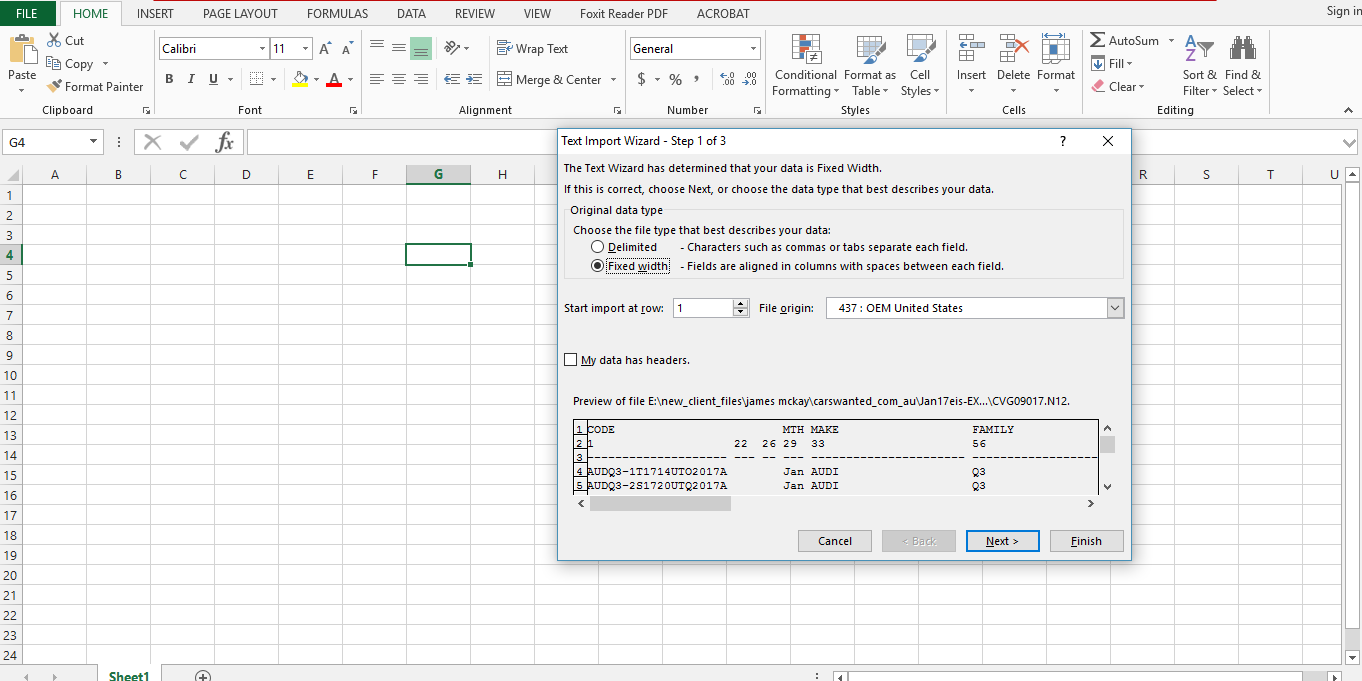
Task: Open the font size dropdown
Action: coord(305,48)
